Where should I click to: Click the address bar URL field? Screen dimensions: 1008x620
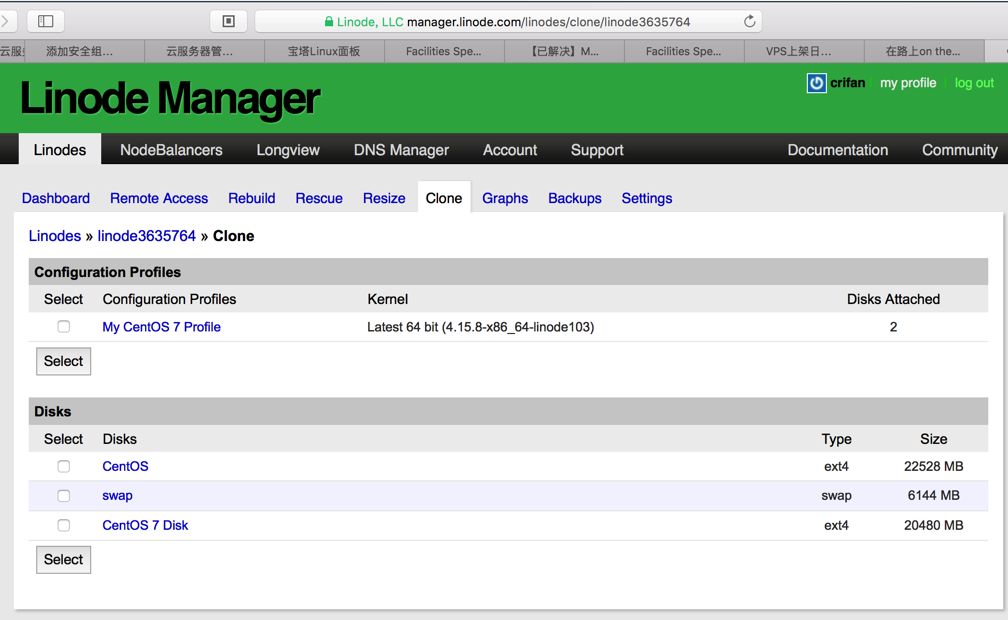[508, 21]
